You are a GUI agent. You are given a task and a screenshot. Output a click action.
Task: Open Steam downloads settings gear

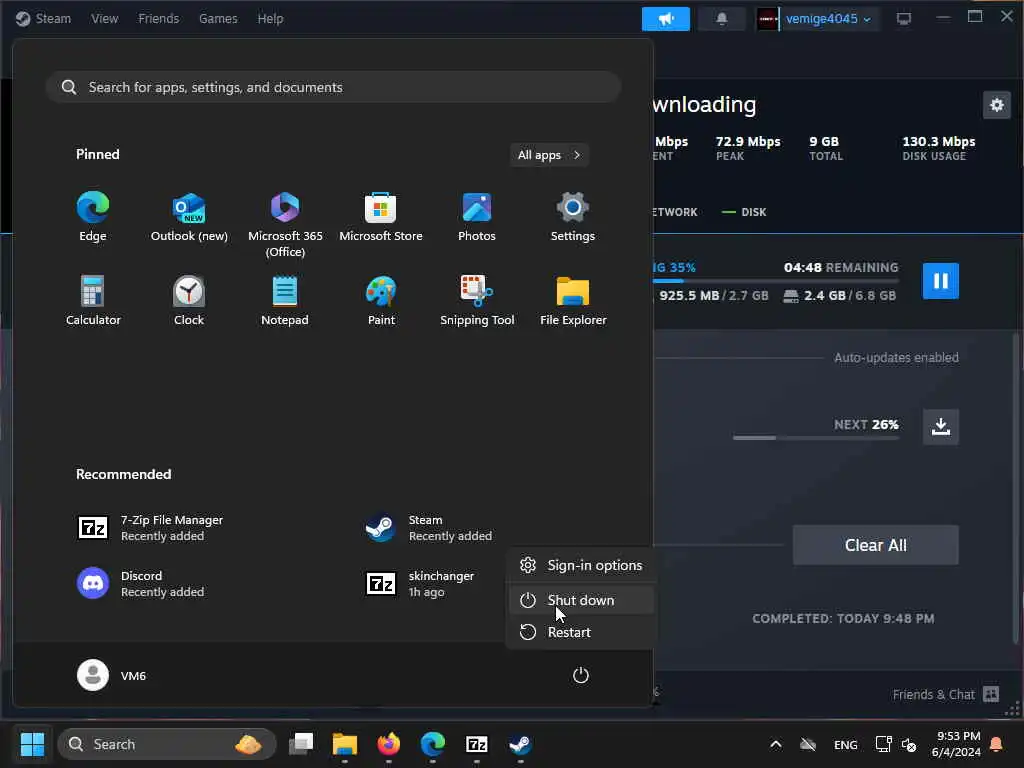click(997, 104)
